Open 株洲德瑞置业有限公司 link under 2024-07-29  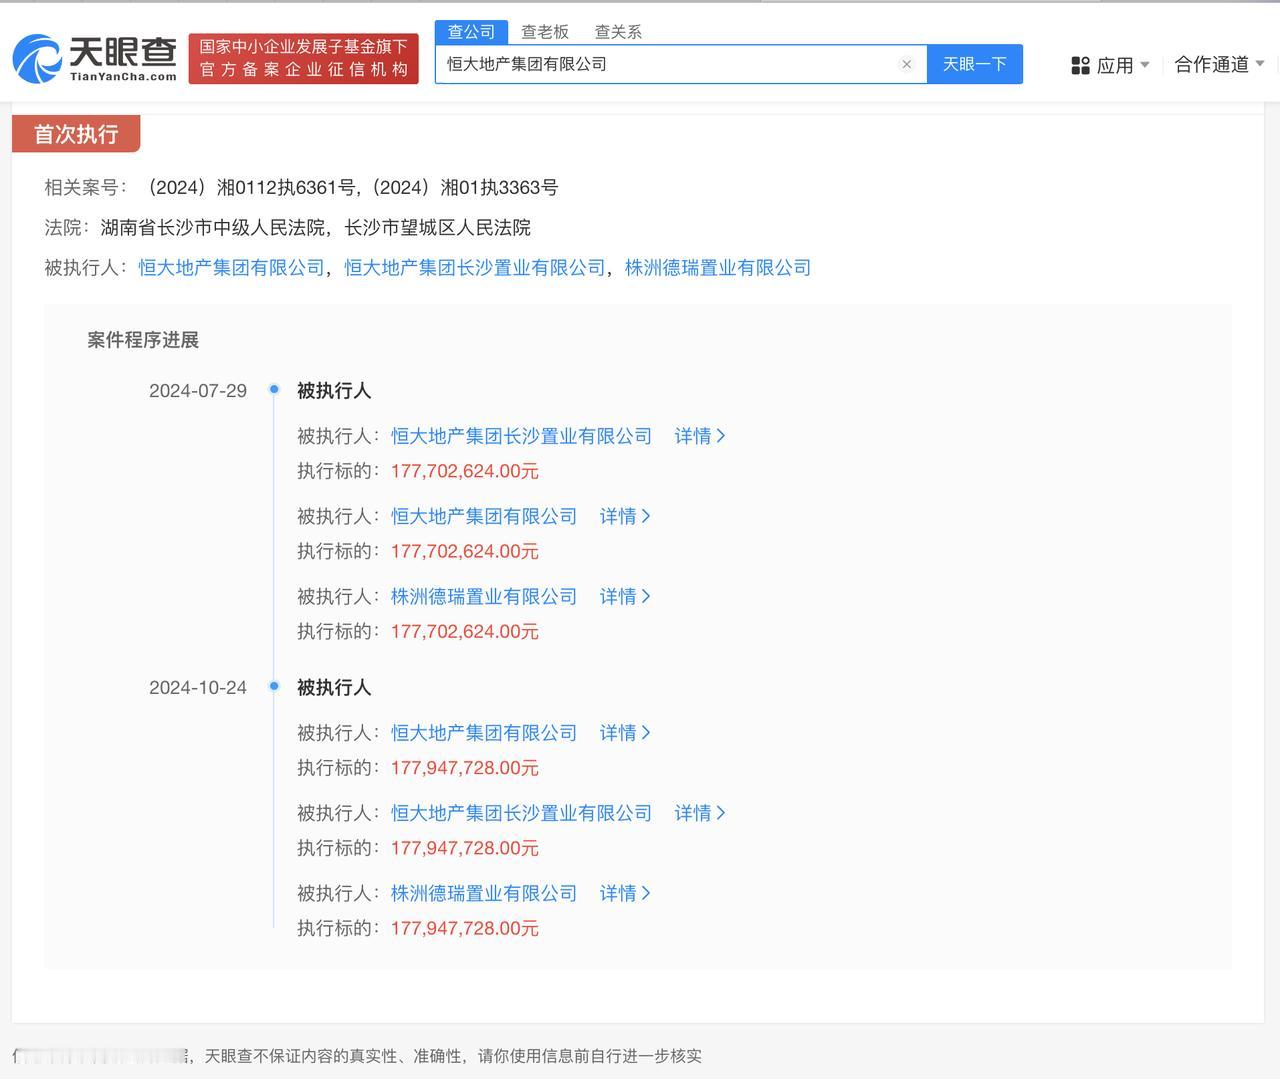(x=484, y=596)
